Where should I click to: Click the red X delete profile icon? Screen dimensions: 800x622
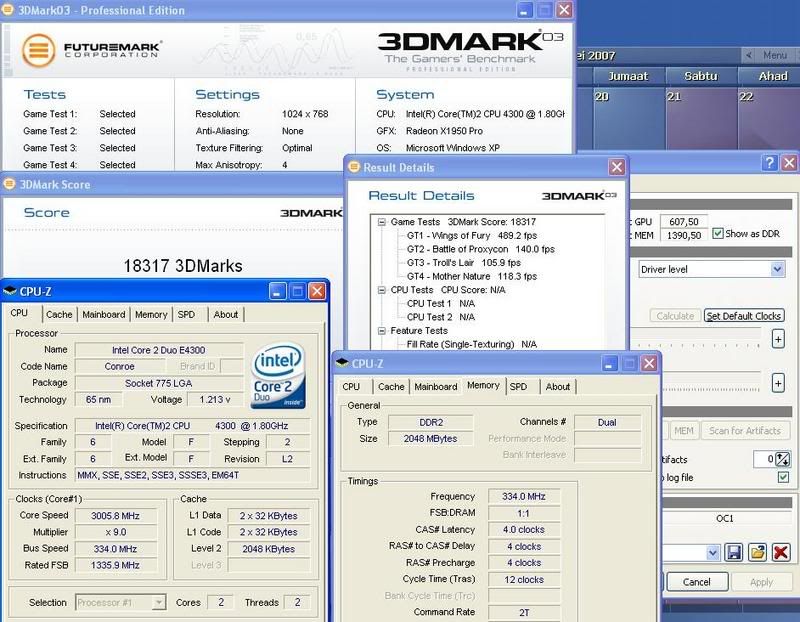(x=781, y=552)
